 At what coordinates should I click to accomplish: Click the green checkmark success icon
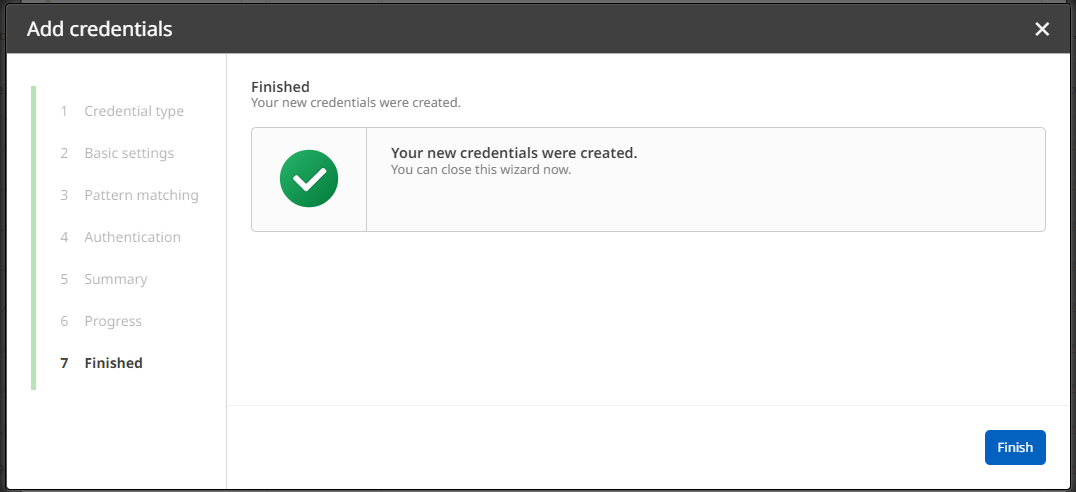click(309, 179)
